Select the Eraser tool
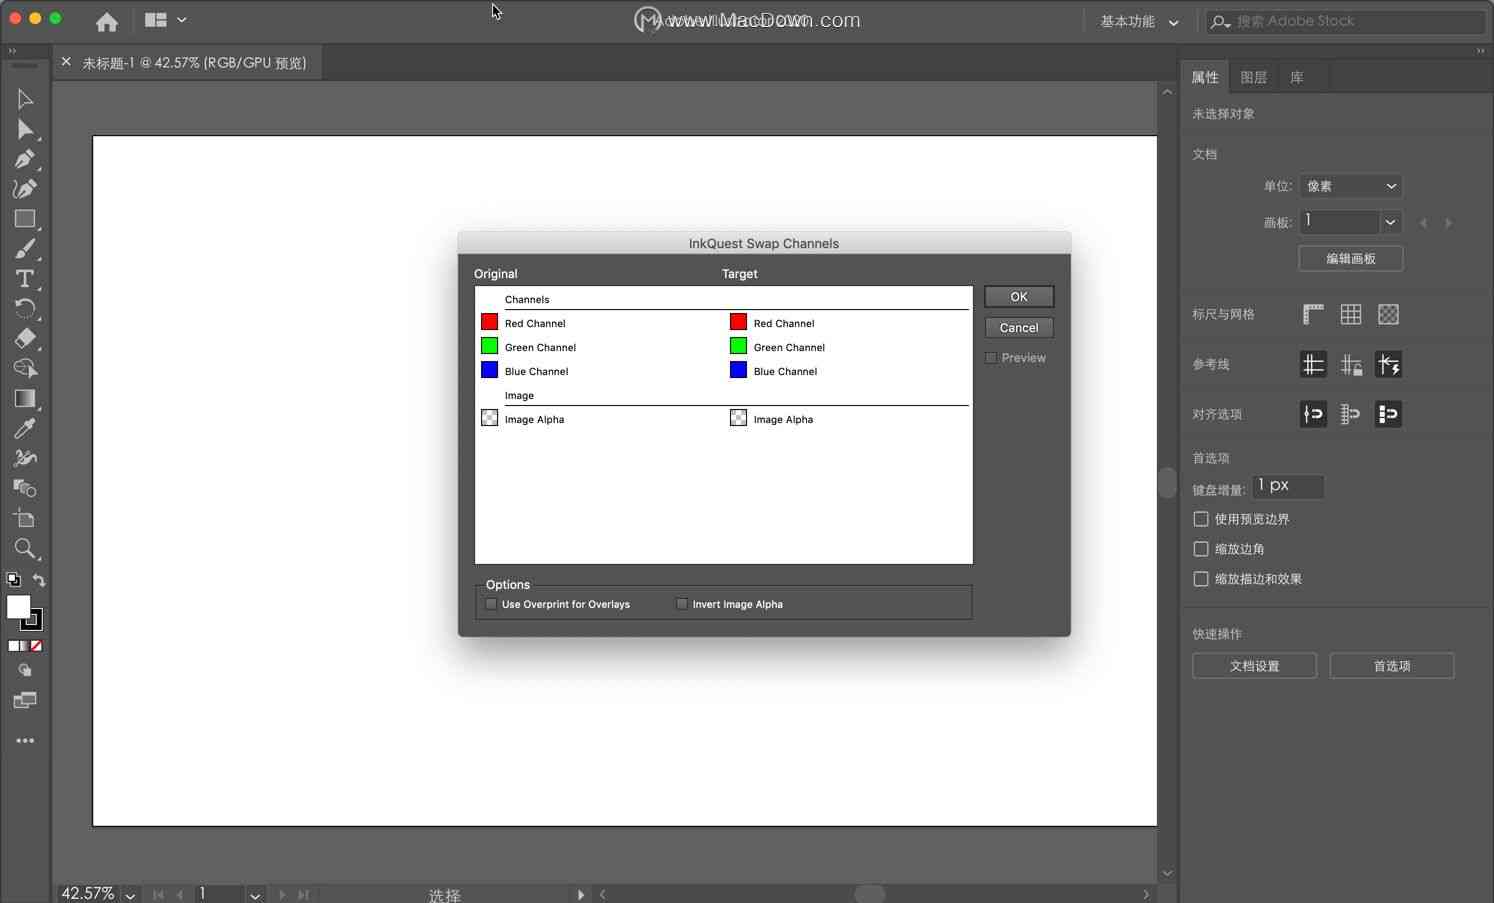Screen dimensions: 1494x903 tap(25, 338)
